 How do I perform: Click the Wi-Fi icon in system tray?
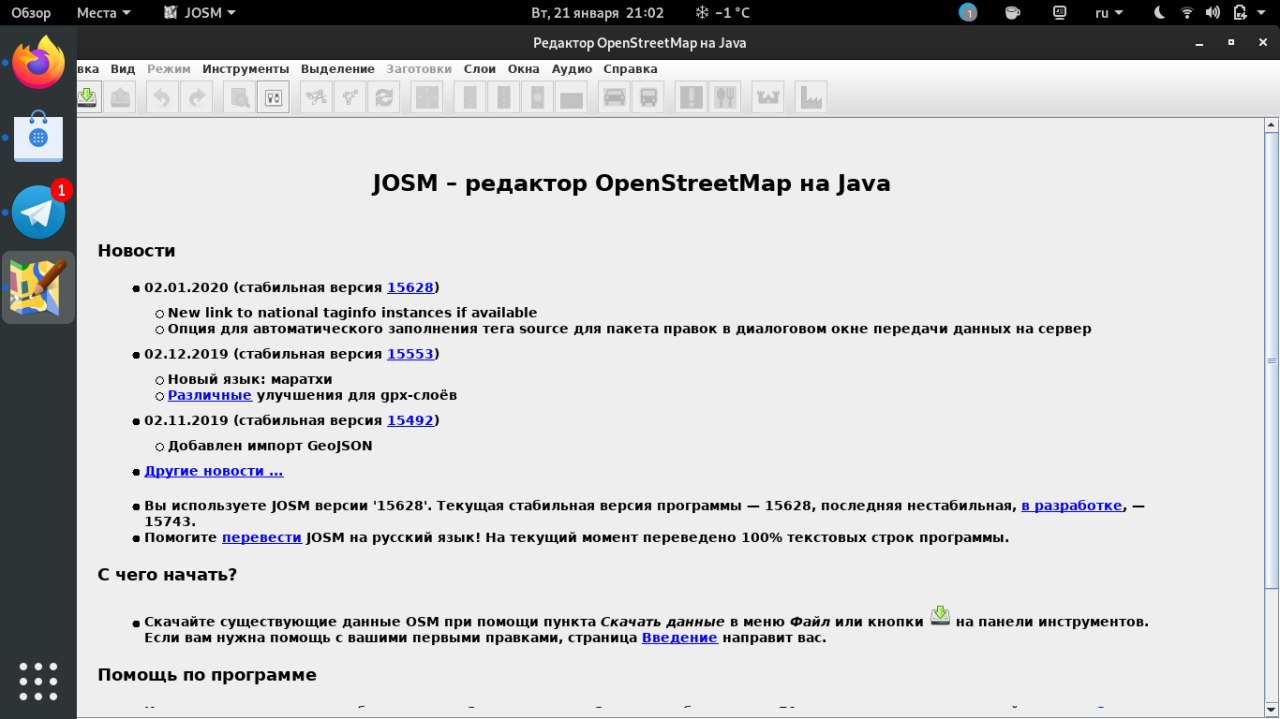[1187, 13]
